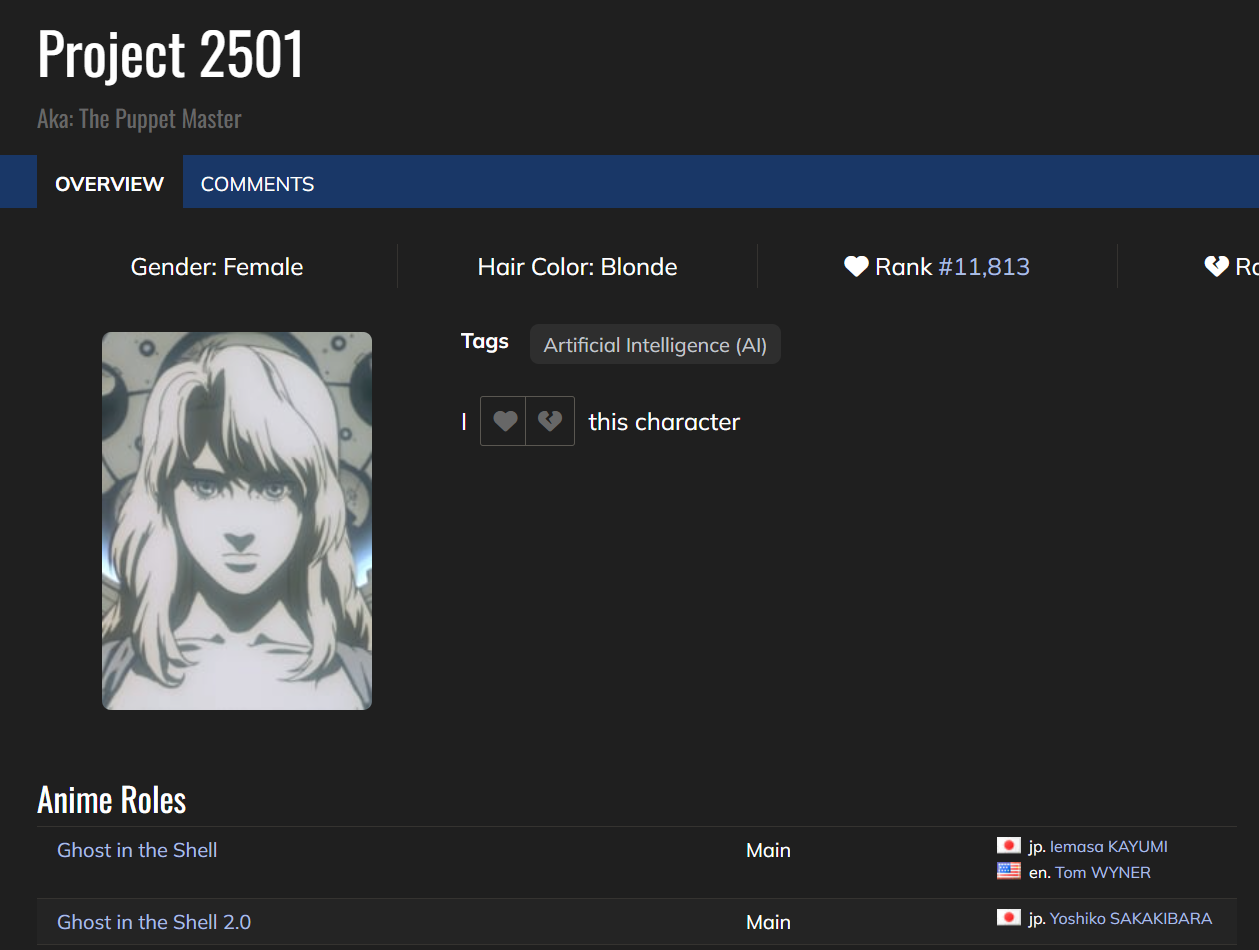Switch to the Comments tab

tap(257, 184)
